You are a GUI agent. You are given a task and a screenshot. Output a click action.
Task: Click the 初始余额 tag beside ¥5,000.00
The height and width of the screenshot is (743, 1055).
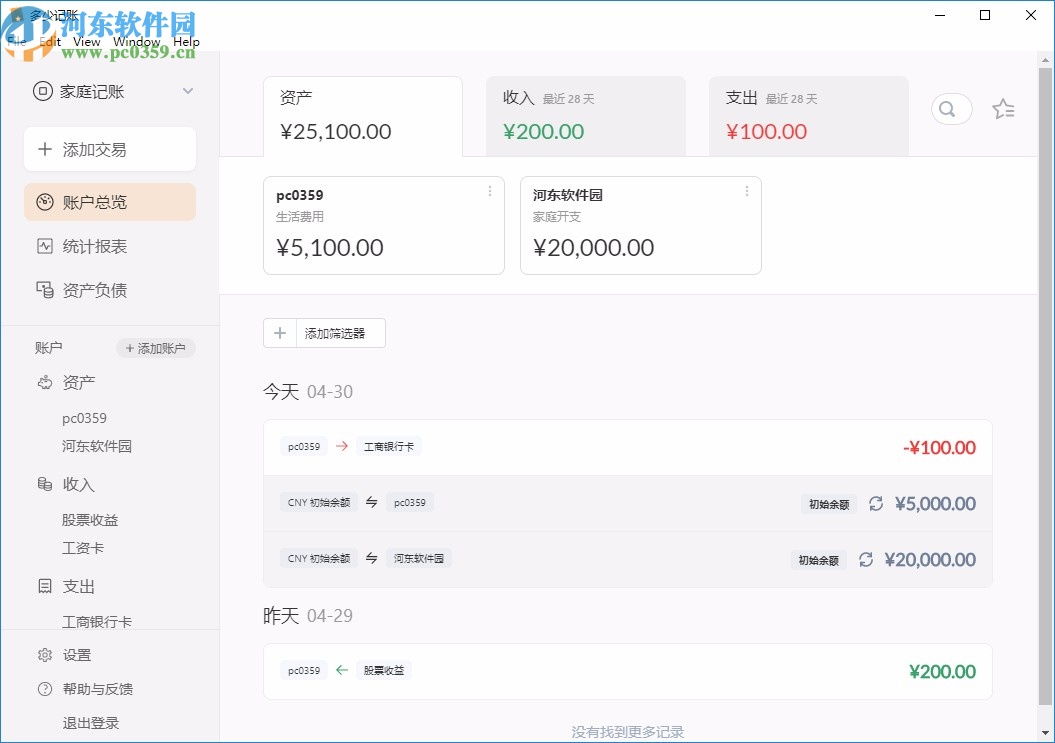(828, 504)
